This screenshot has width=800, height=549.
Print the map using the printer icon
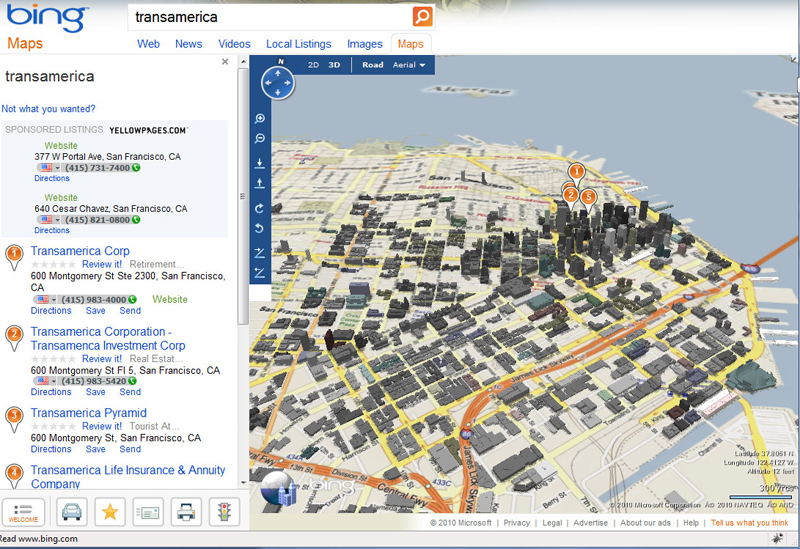[x=186, y=512]
